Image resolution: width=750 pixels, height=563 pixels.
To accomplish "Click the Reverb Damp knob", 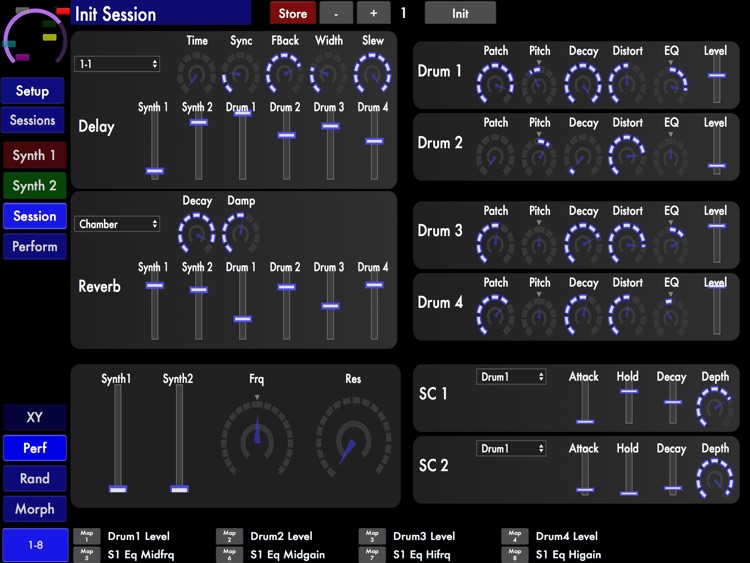I will click(240, 233).
